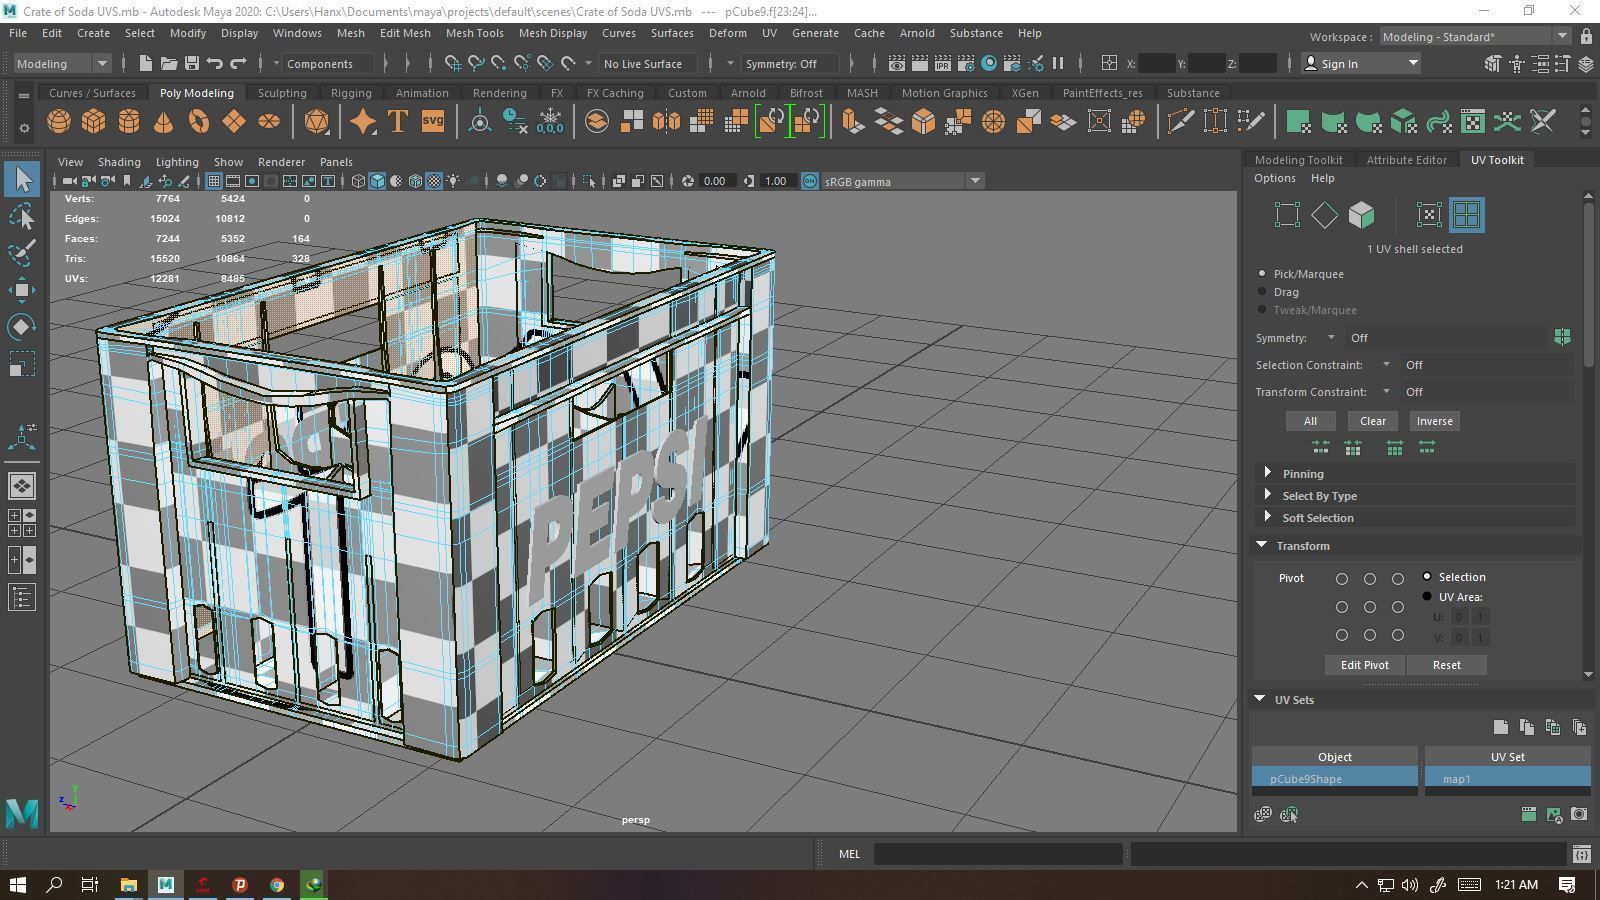The image size is (1600, 900).
Task: Click the Combine meshes shelf icon
Action: [596, 122]
